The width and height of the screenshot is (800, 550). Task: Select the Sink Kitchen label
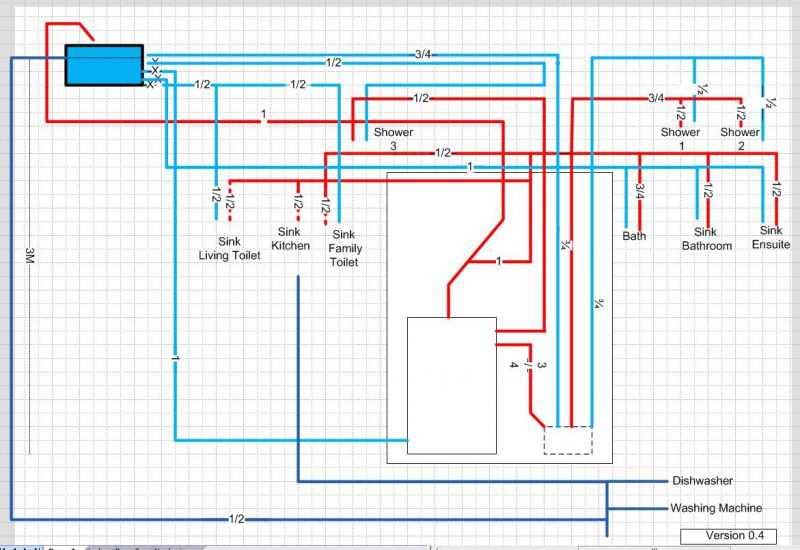pos(290,239)
